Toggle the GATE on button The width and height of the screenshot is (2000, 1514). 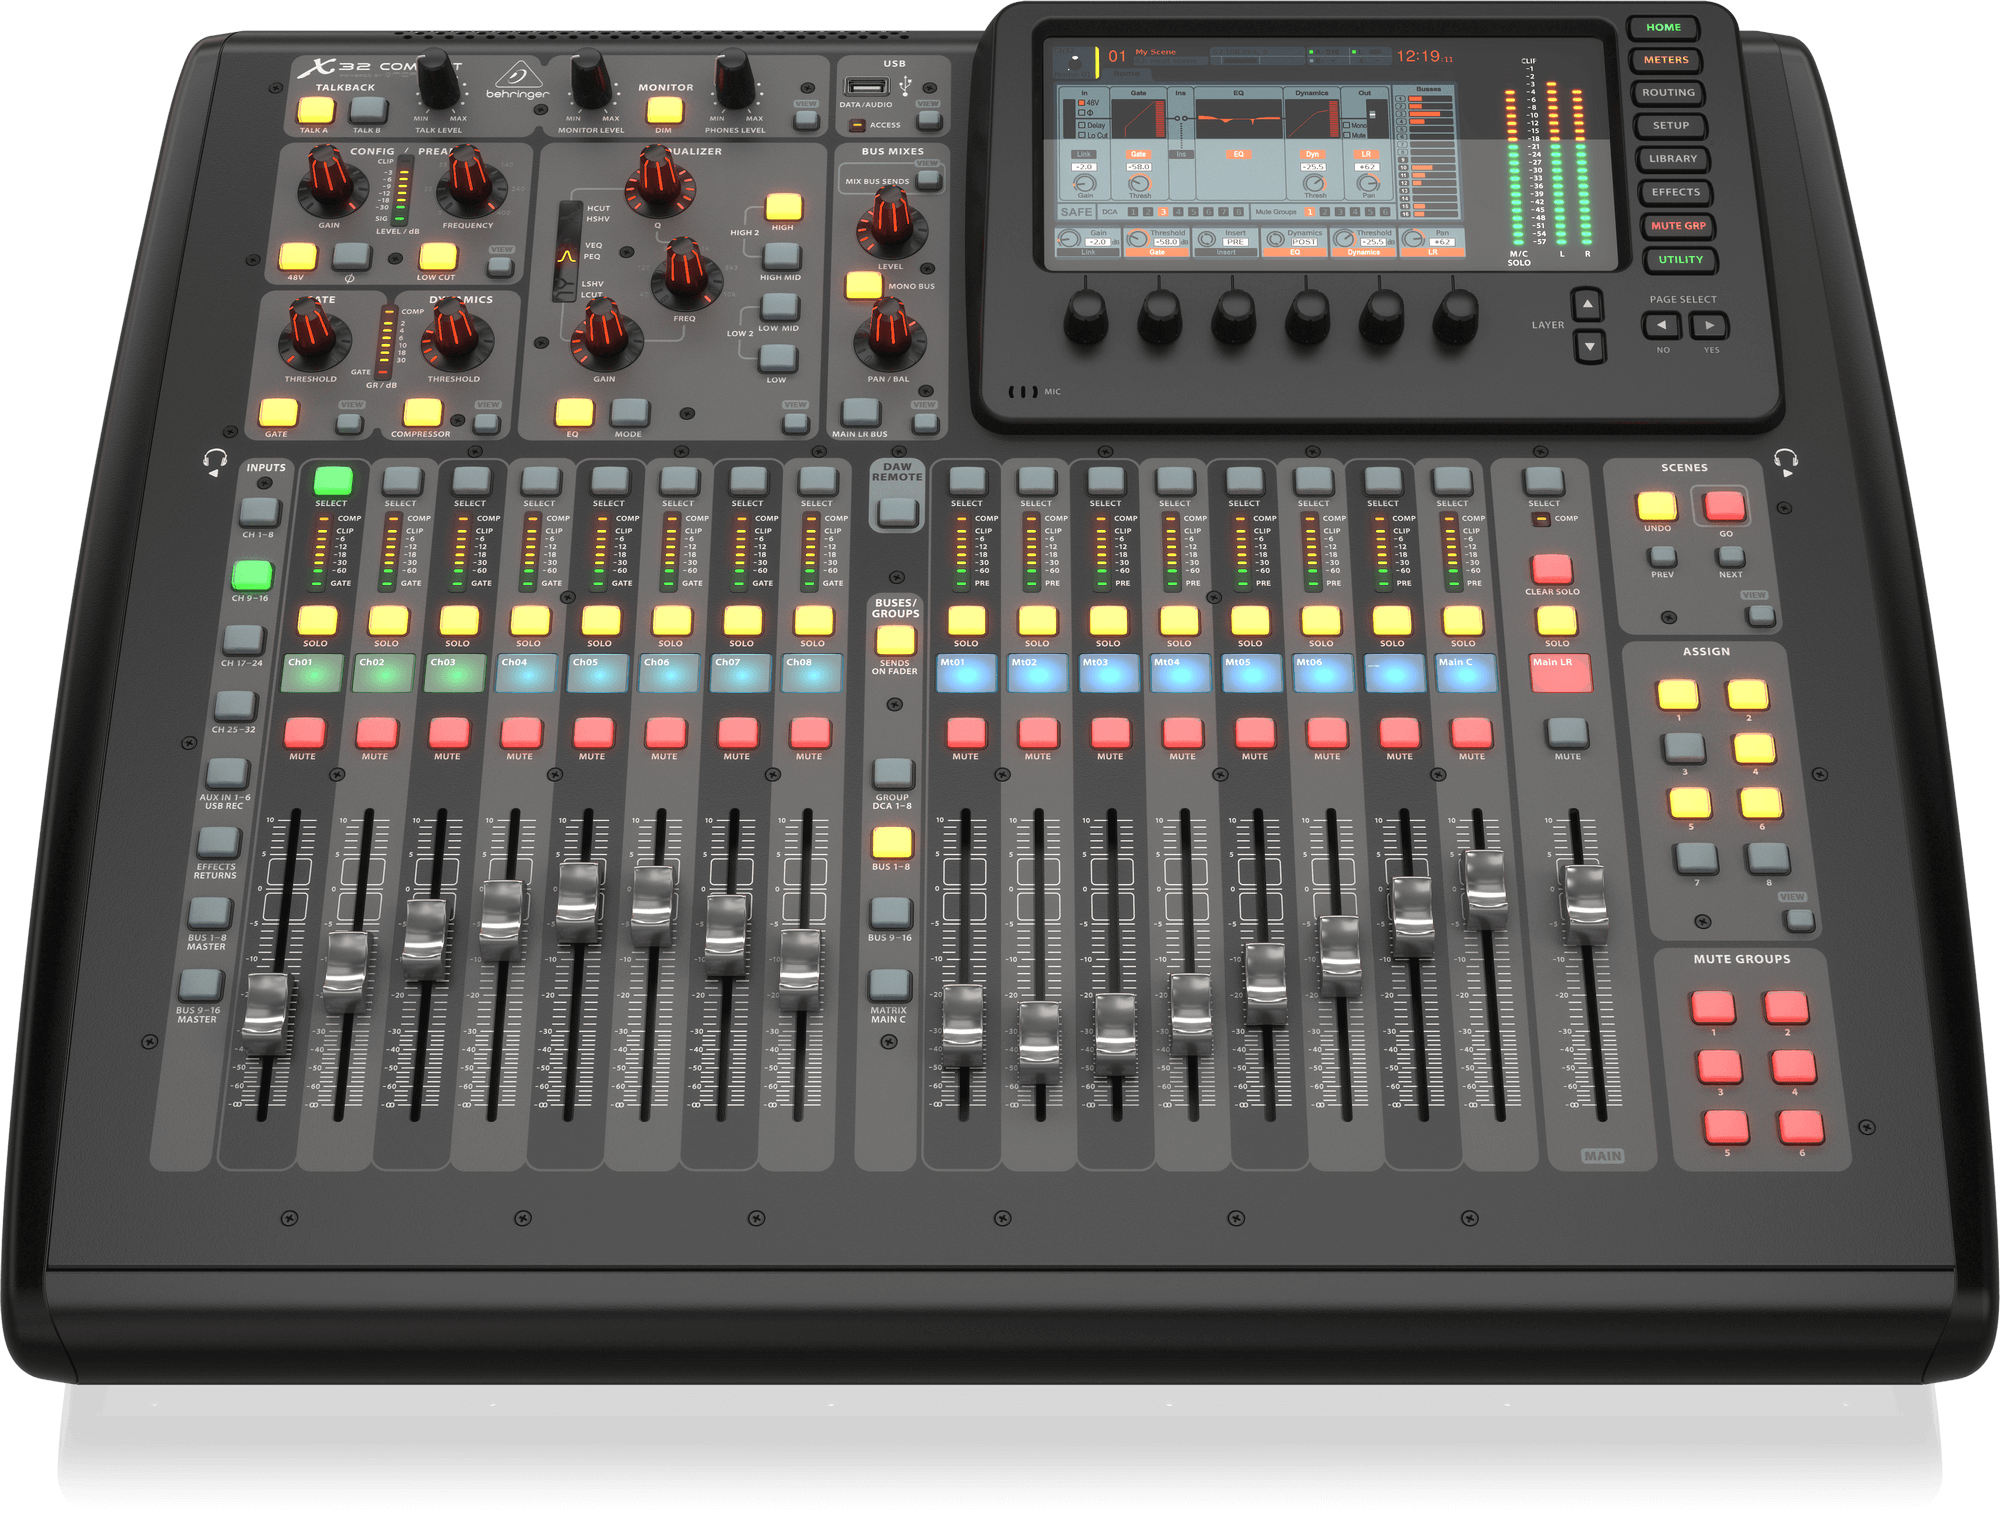click(x=278, y=412)
